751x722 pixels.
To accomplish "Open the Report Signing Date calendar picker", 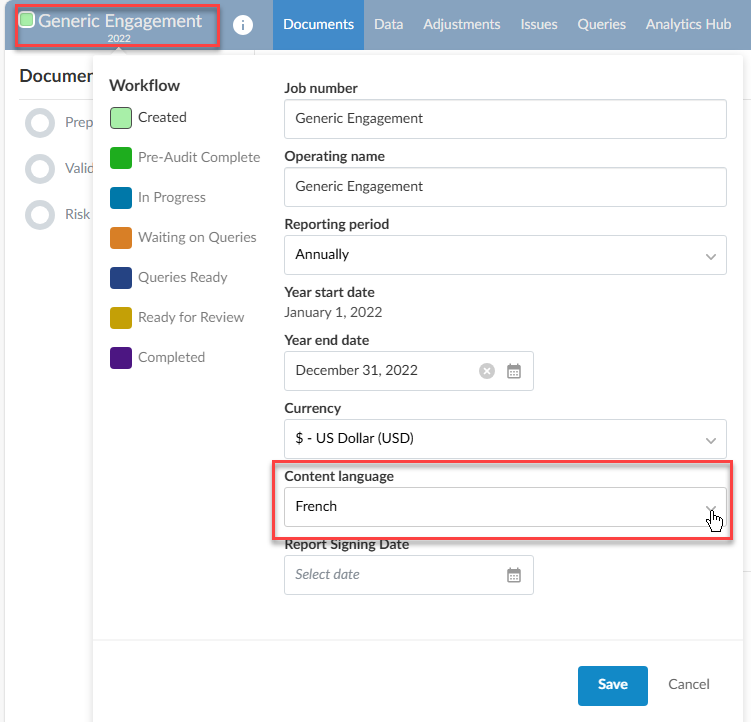I will point(514,575).
